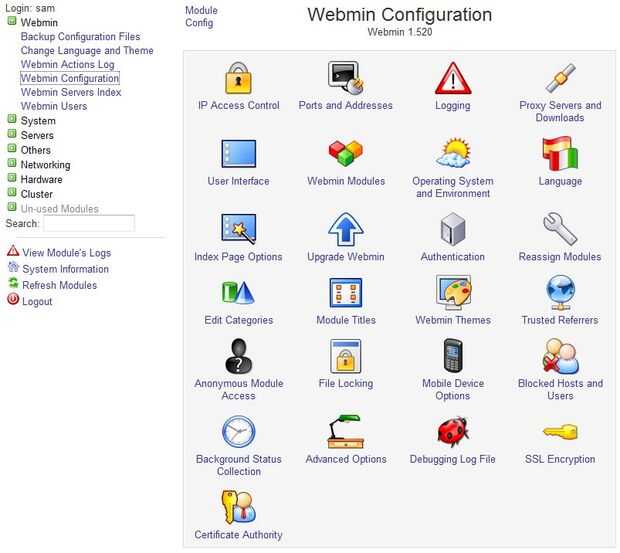Click the red Logout power icon
Image resolution: width=620 pixels, height=553 pixels.
[13, 299]
